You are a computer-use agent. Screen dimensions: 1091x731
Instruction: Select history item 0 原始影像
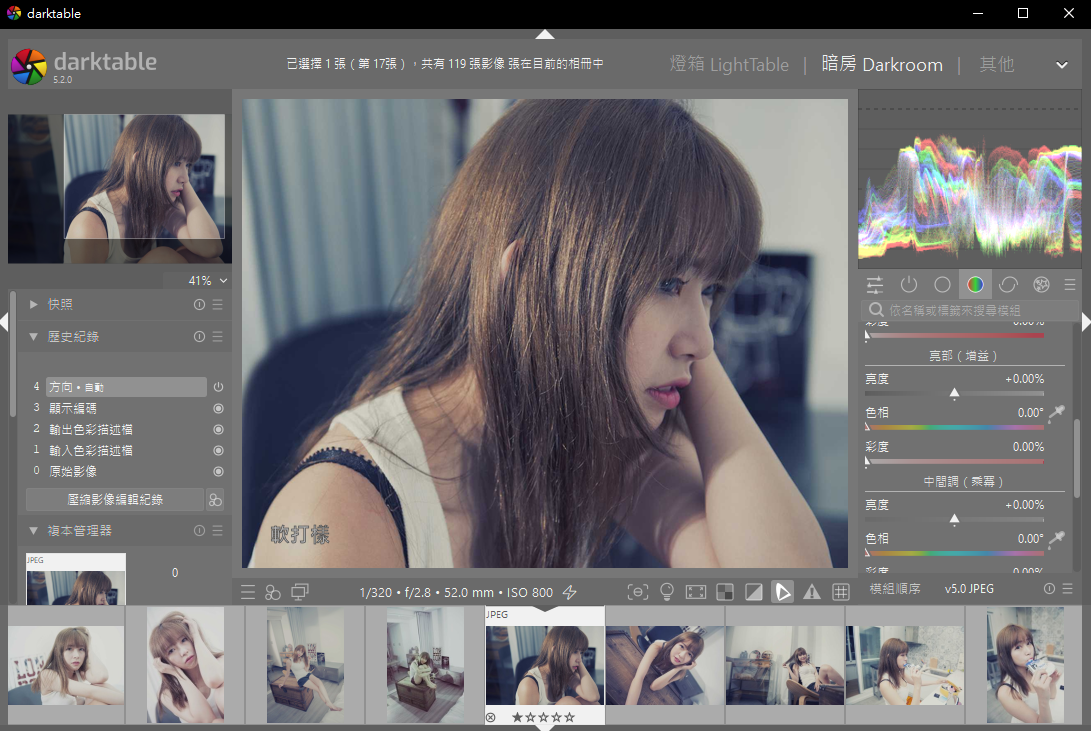point(127,471)
